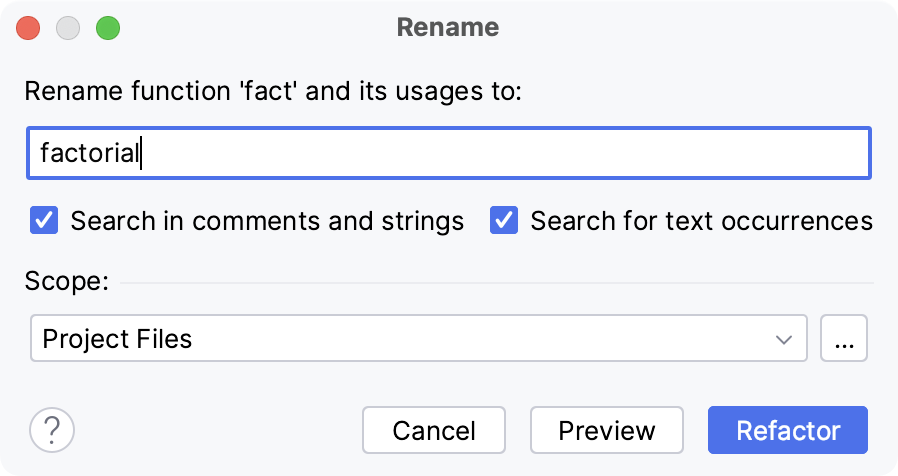Viewport: 898px width, 476px height.
Task: Click the yellow minimize window button
Action: coord(68,28)
